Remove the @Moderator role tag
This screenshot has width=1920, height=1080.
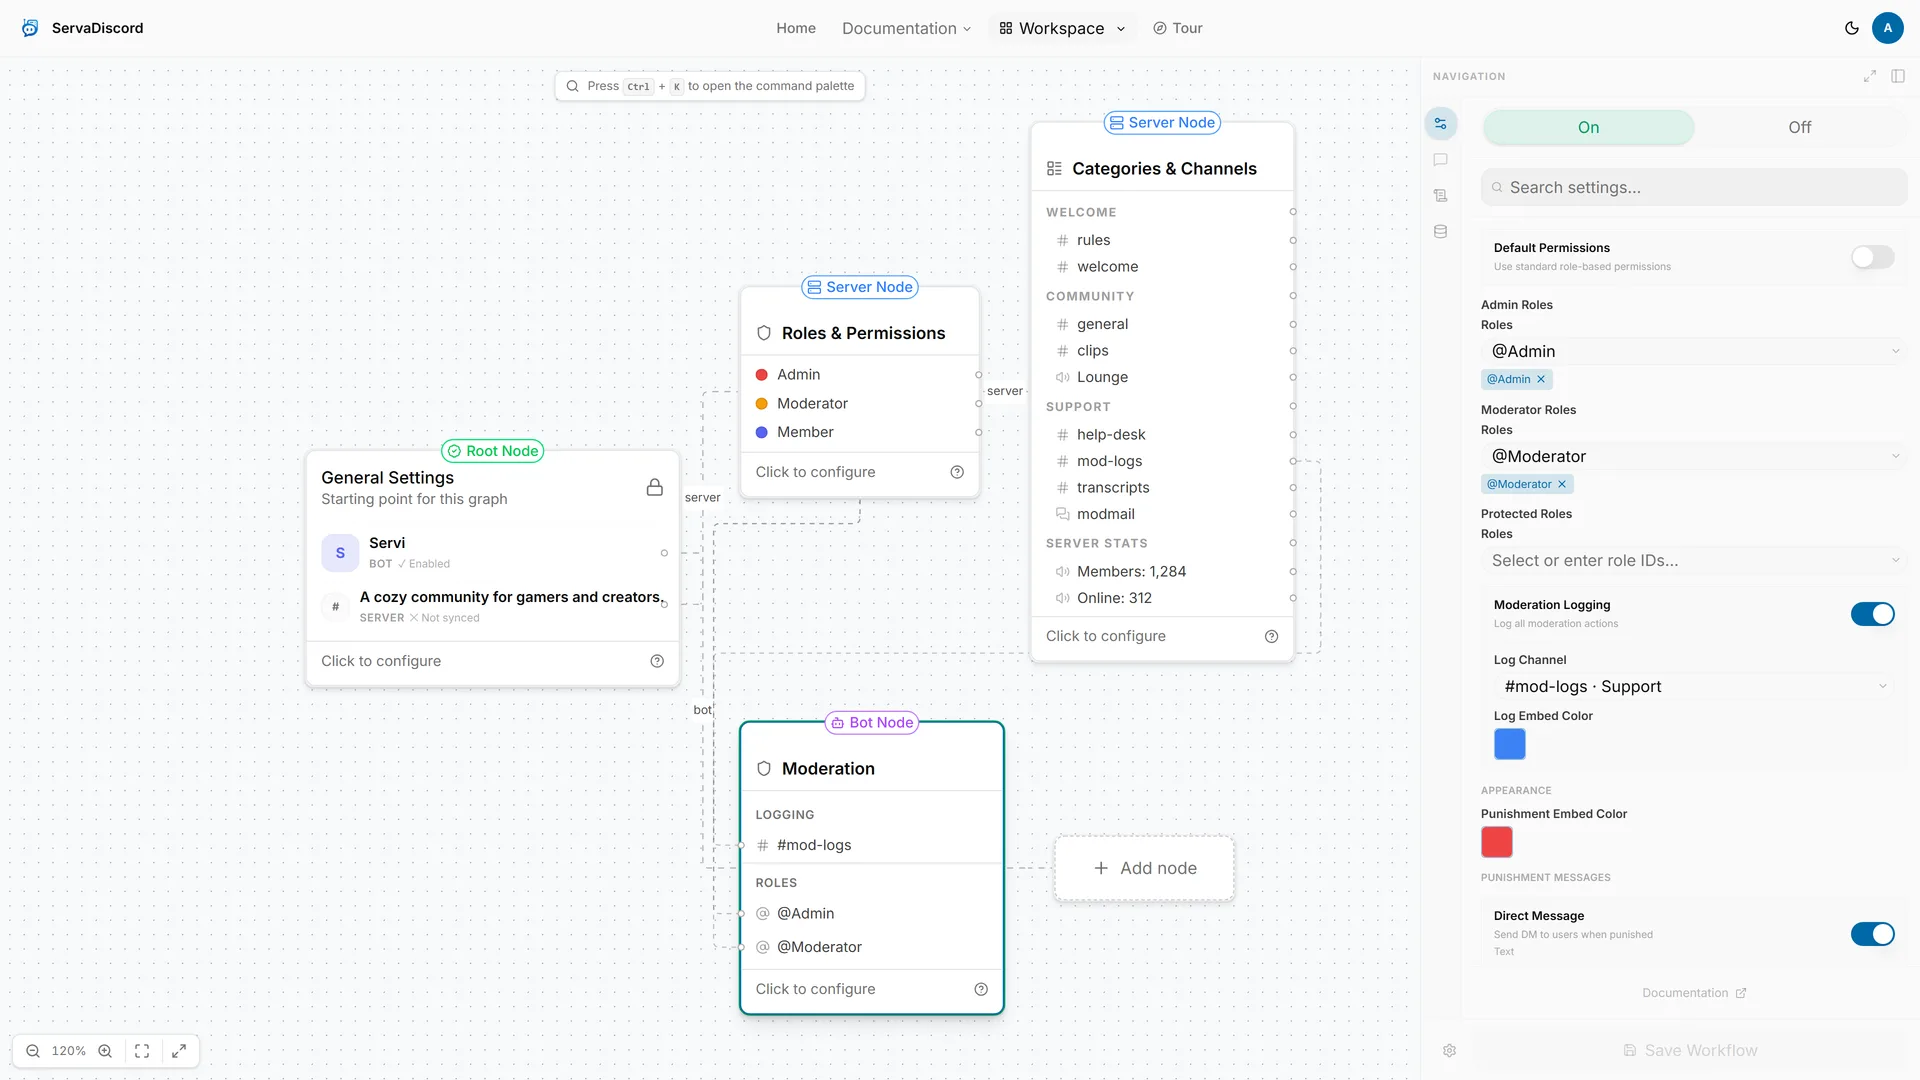pyautogui.click(x=1562, y=484)
